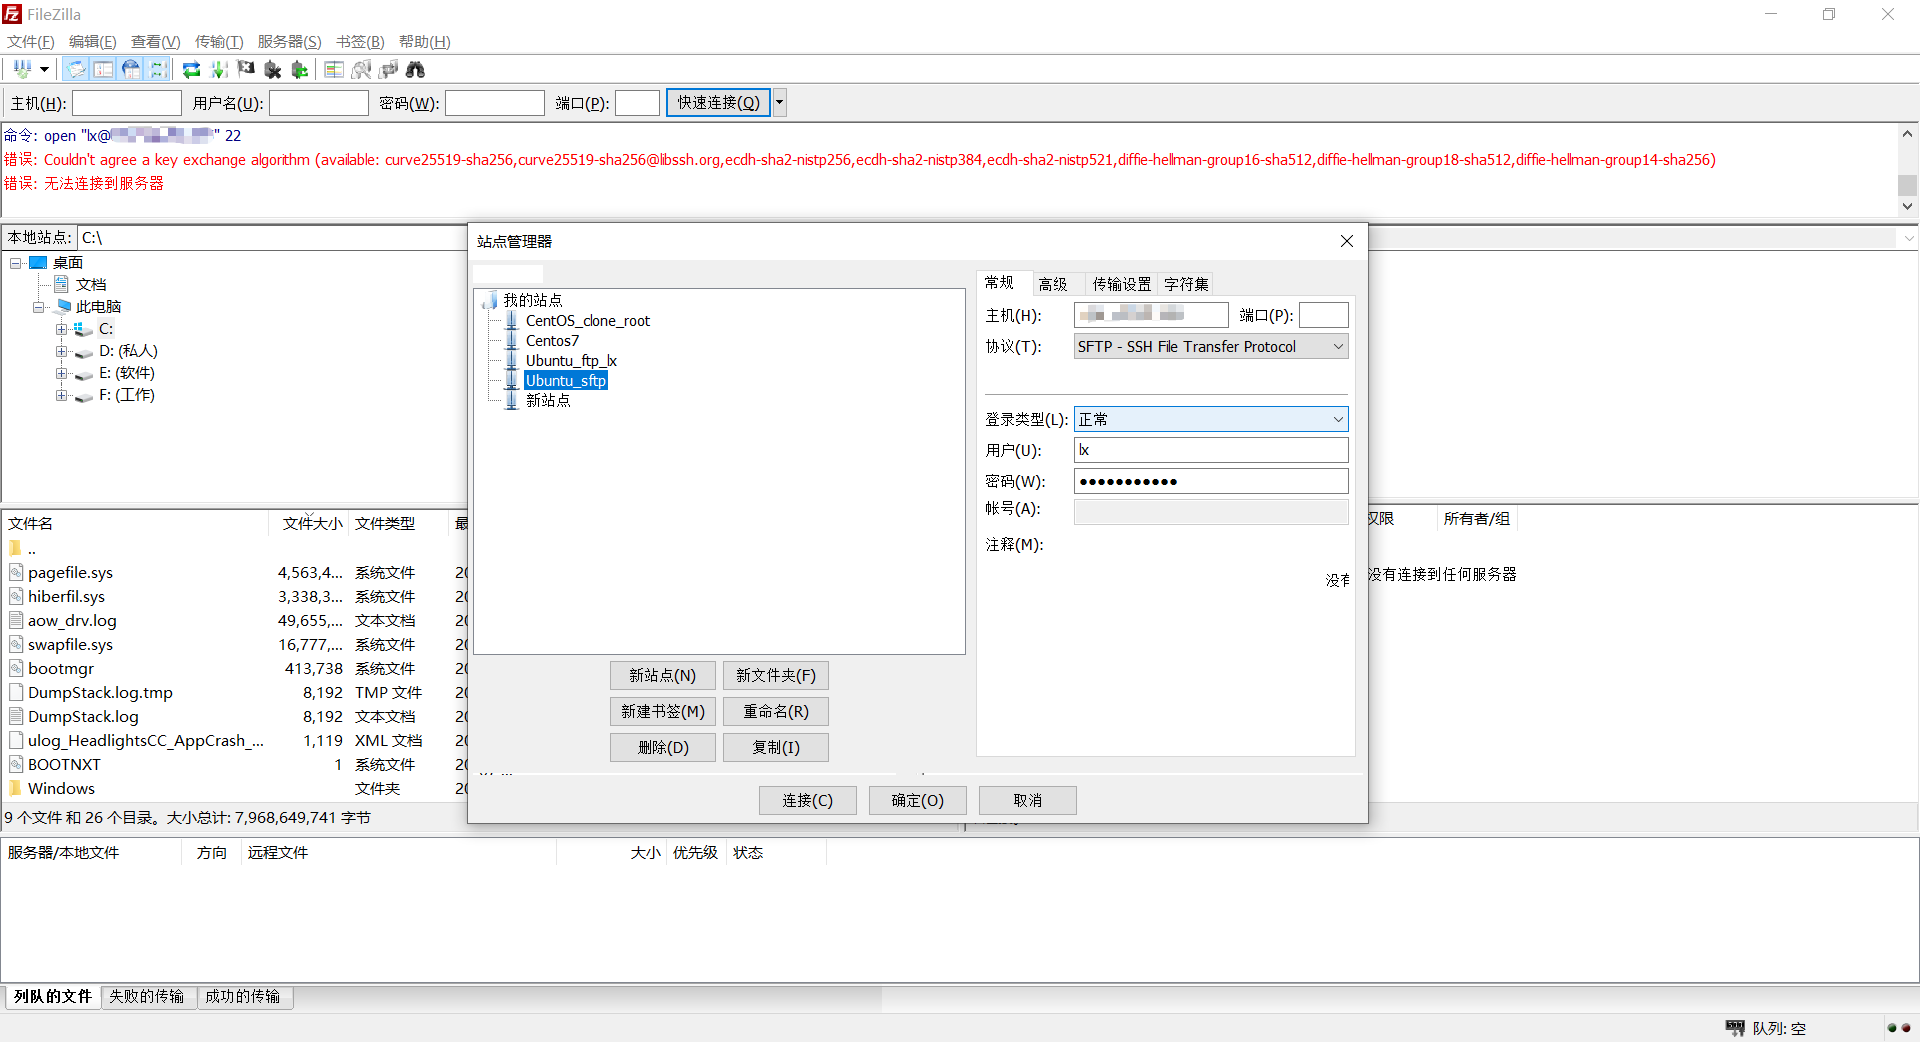This screenshot has width=1920, height=1042.
Task: Expand the D: (私人) drive node
Action: 62,351
